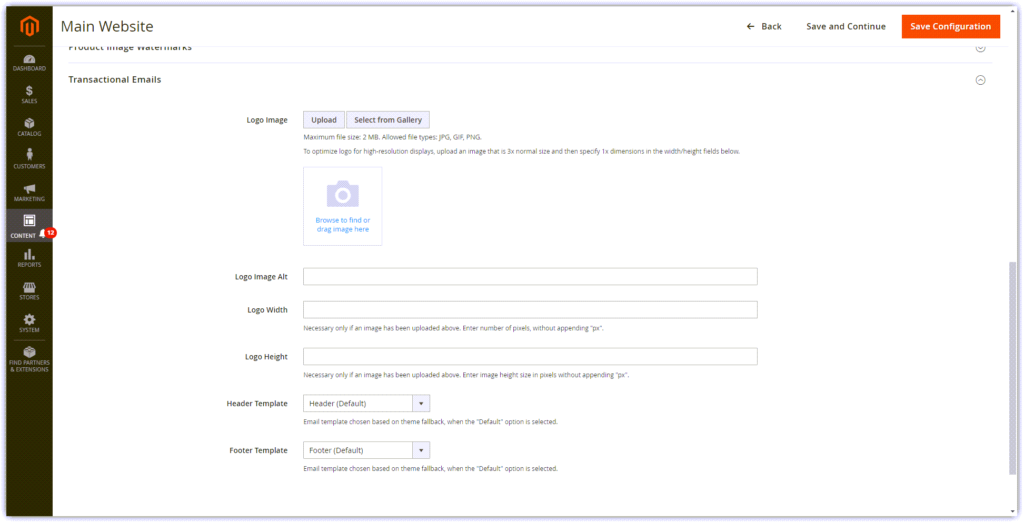The width and height of the screenshot is (1024, 523).
Task: Click the Main Website page title
Action: click(x=107, y=27)
